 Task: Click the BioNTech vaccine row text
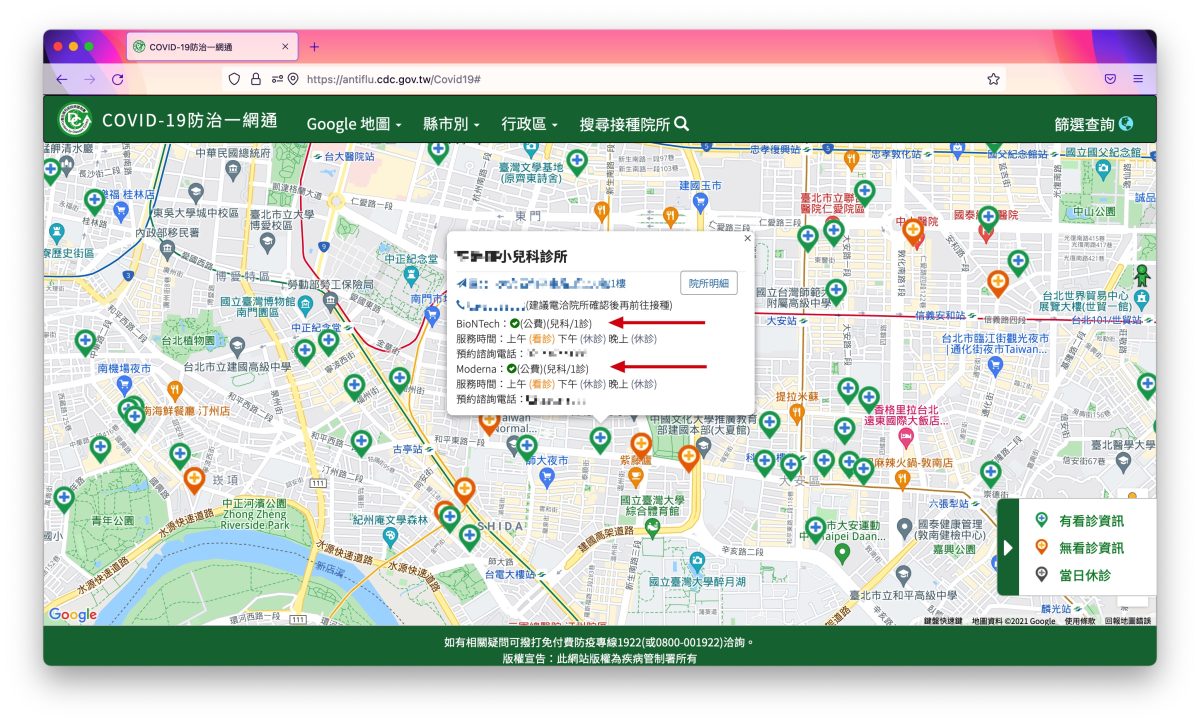tap(526, 324)
